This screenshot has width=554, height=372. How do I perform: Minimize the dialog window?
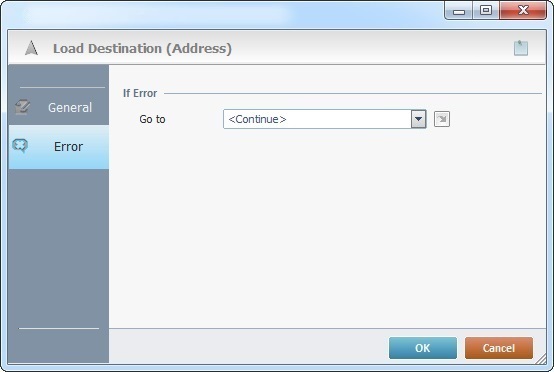[459, 11]
